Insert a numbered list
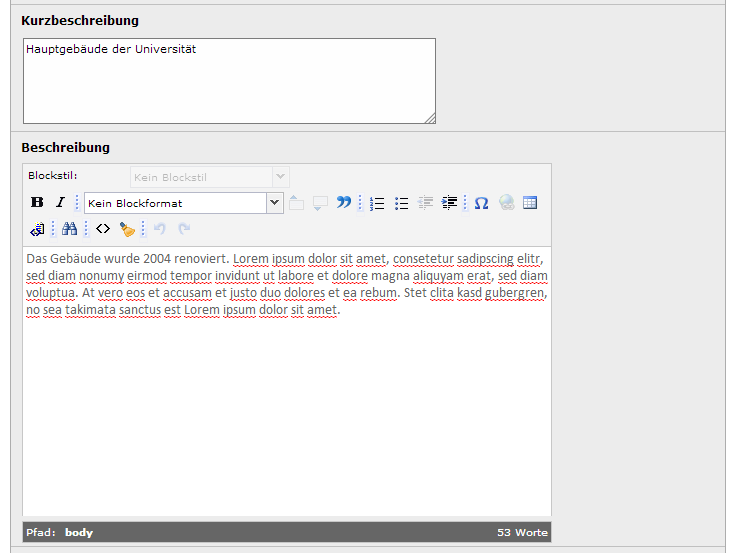 [377, 203]
